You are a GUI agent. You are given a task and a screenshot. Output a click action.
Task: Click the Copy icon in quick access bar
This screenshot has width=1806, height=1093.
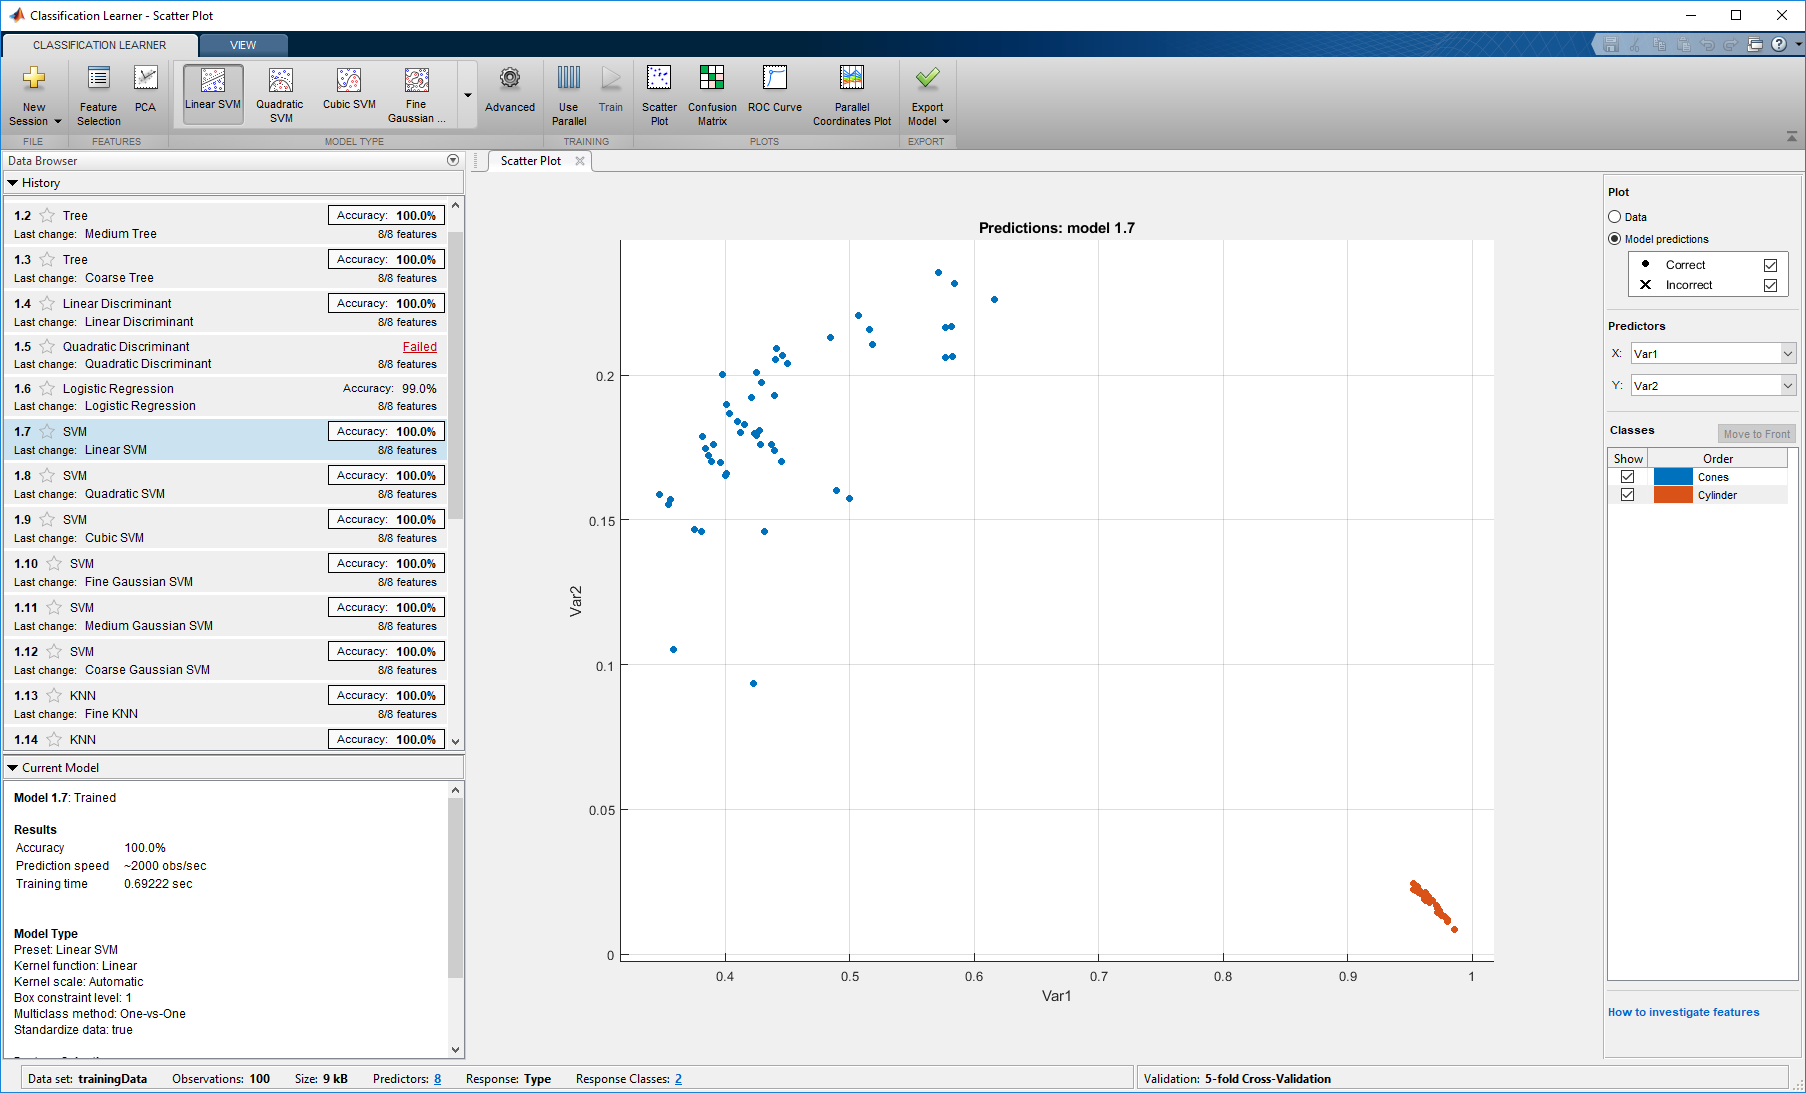click(1659, 44)
